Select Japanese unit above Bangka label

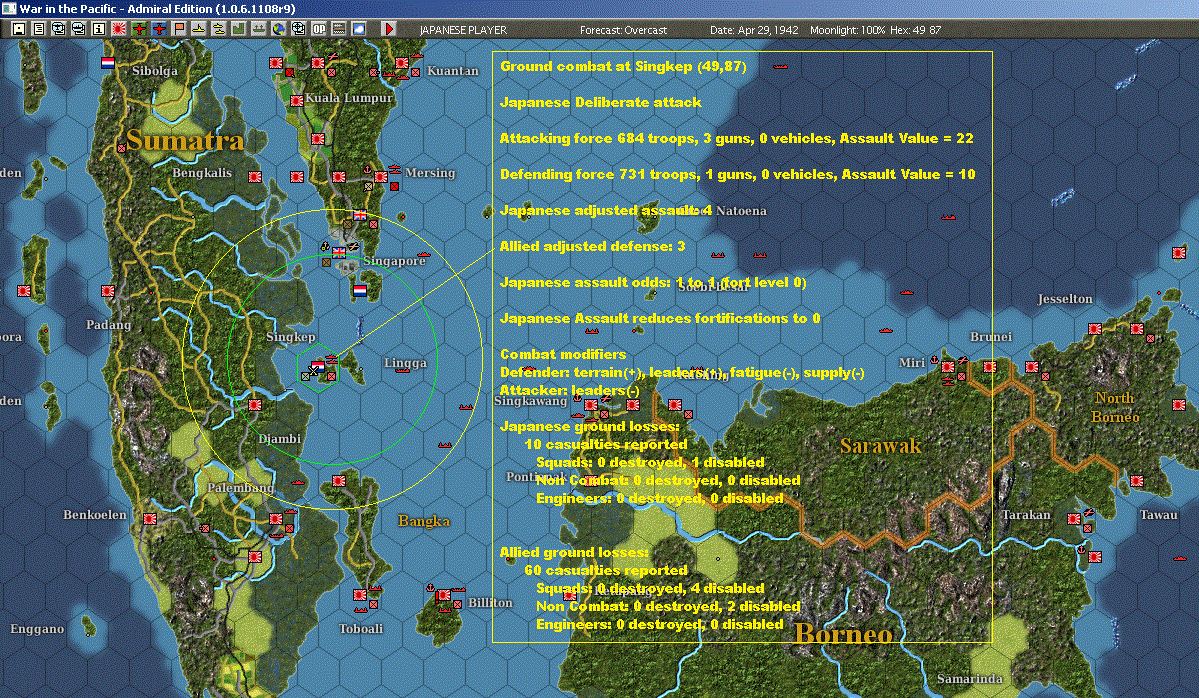(x=339, y=481)
